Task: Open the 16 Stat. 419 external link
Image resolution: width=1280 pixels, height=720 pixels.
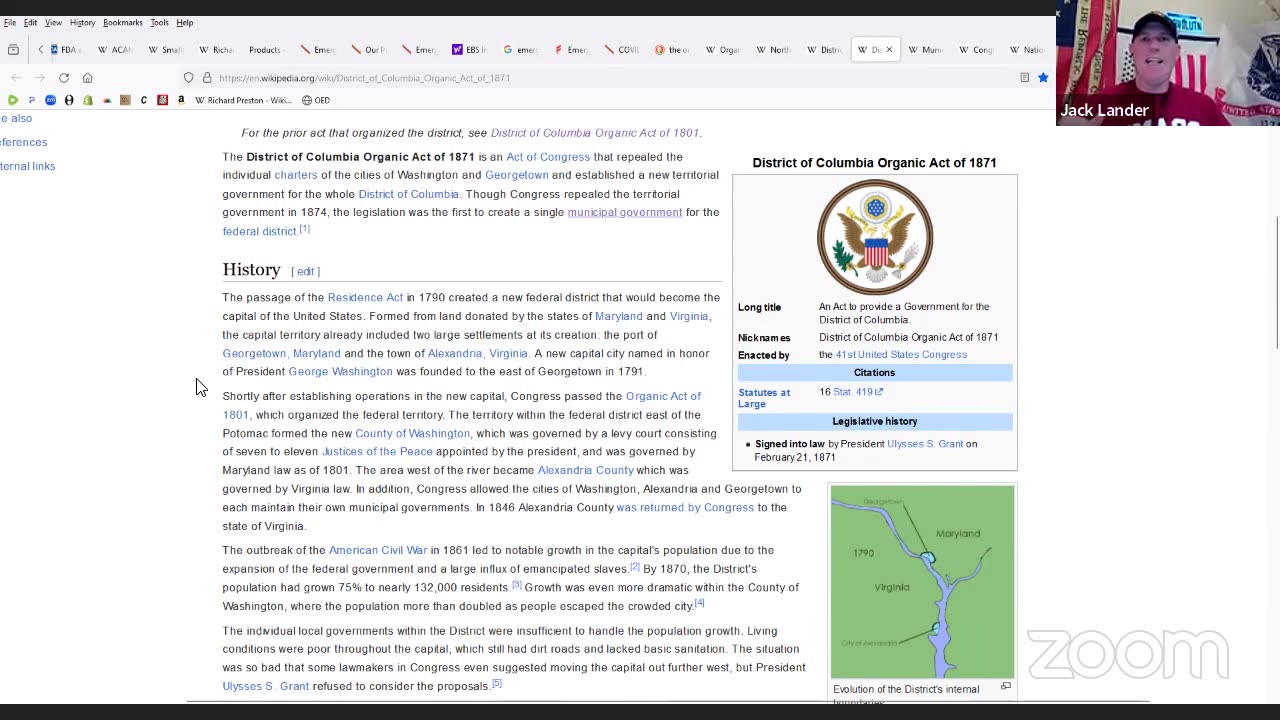Action: [x=857, y=392]
